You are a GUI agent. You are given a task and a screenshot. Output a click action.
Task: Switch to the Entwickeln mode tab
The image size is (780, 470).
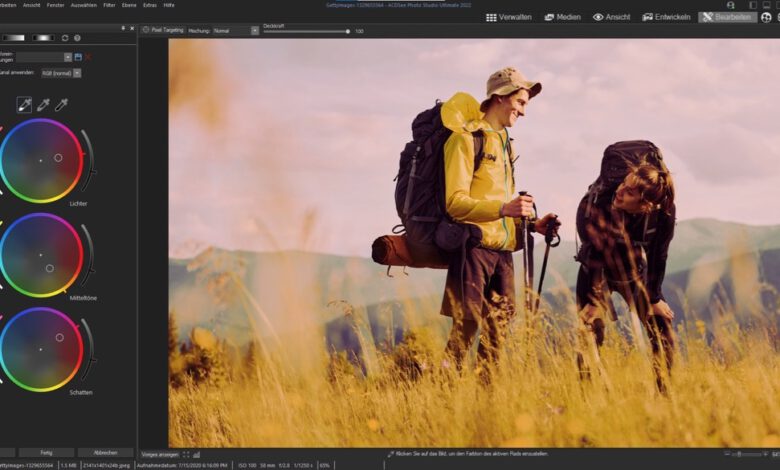coord(666,17)
